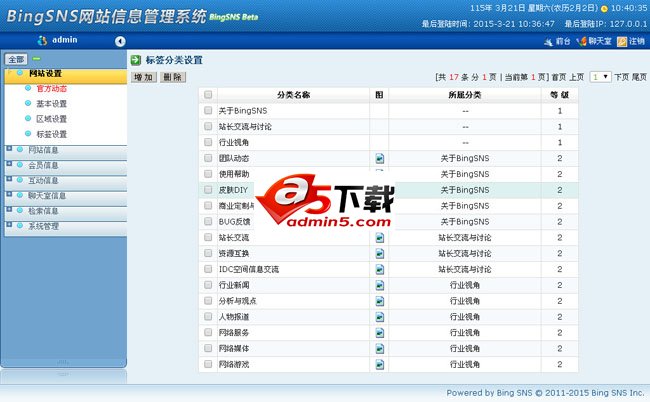
Task: Click the admin user avatar icon
Action: [42, 40]
